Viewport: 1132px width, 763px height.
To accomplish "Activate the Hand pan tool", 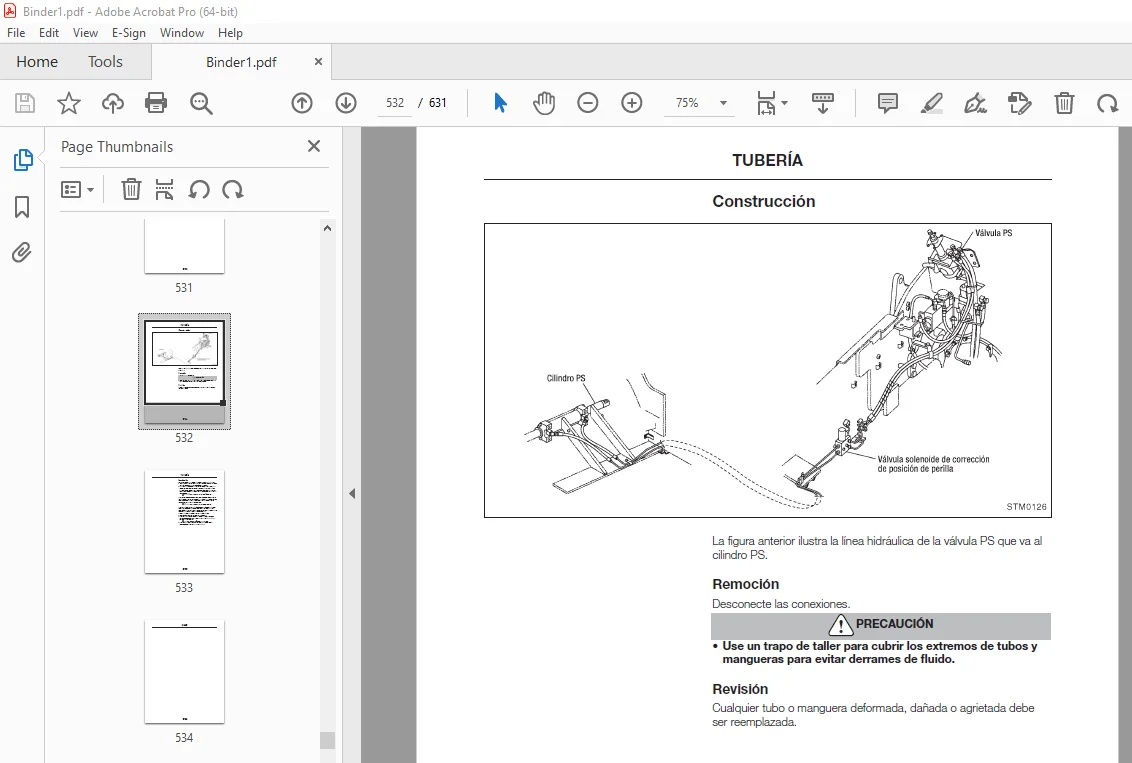I will click(x=544, y=103).
